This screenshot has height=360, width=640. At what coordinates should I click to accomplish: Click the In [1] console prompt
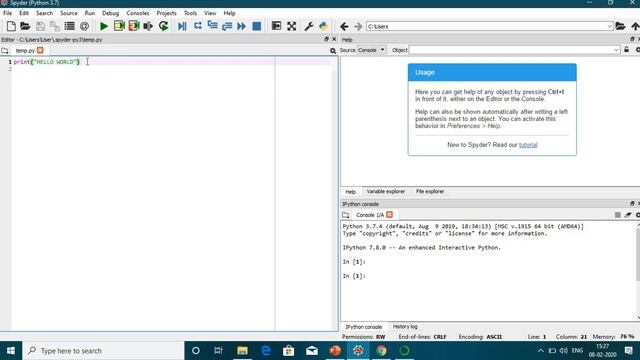click(x=354, y=276)
